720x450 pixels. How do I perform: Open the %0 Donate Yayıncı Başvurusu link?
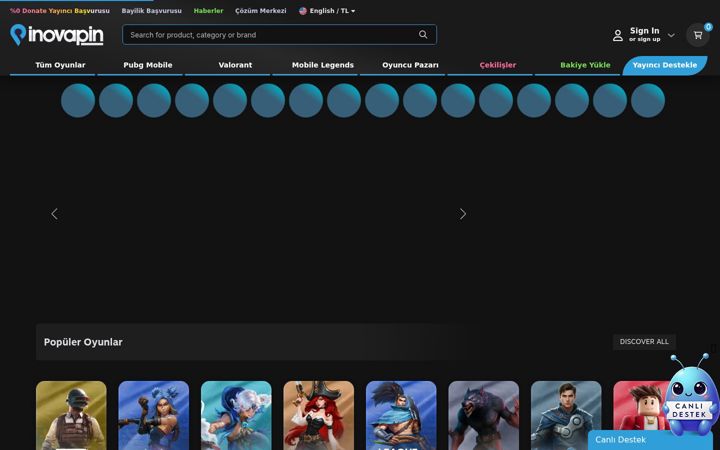60,11
